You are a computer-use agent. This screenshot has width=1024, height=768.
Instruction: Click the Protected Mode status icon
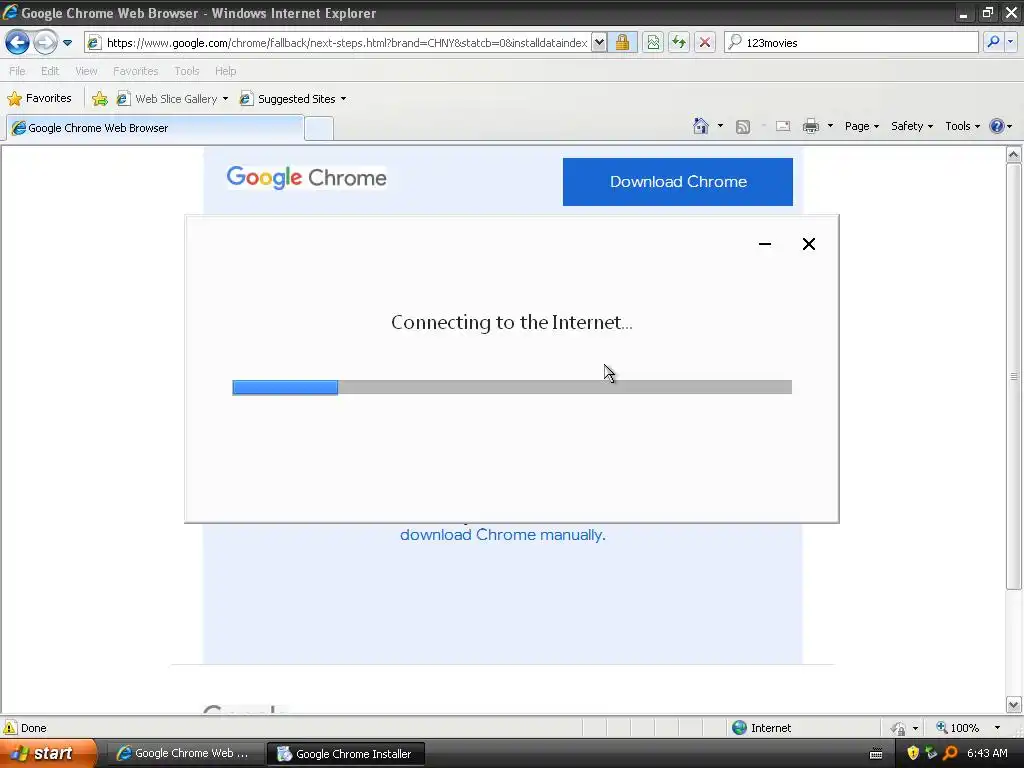[899, 728]
